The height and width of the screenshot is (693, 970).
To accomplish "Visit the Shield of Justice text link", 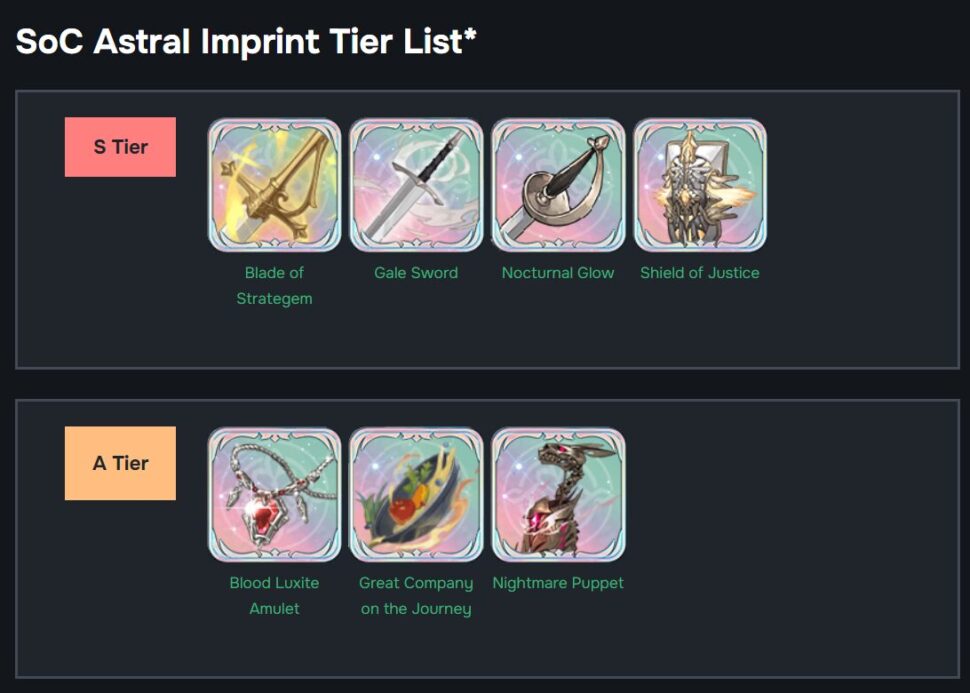I will [x=700, y=273].
